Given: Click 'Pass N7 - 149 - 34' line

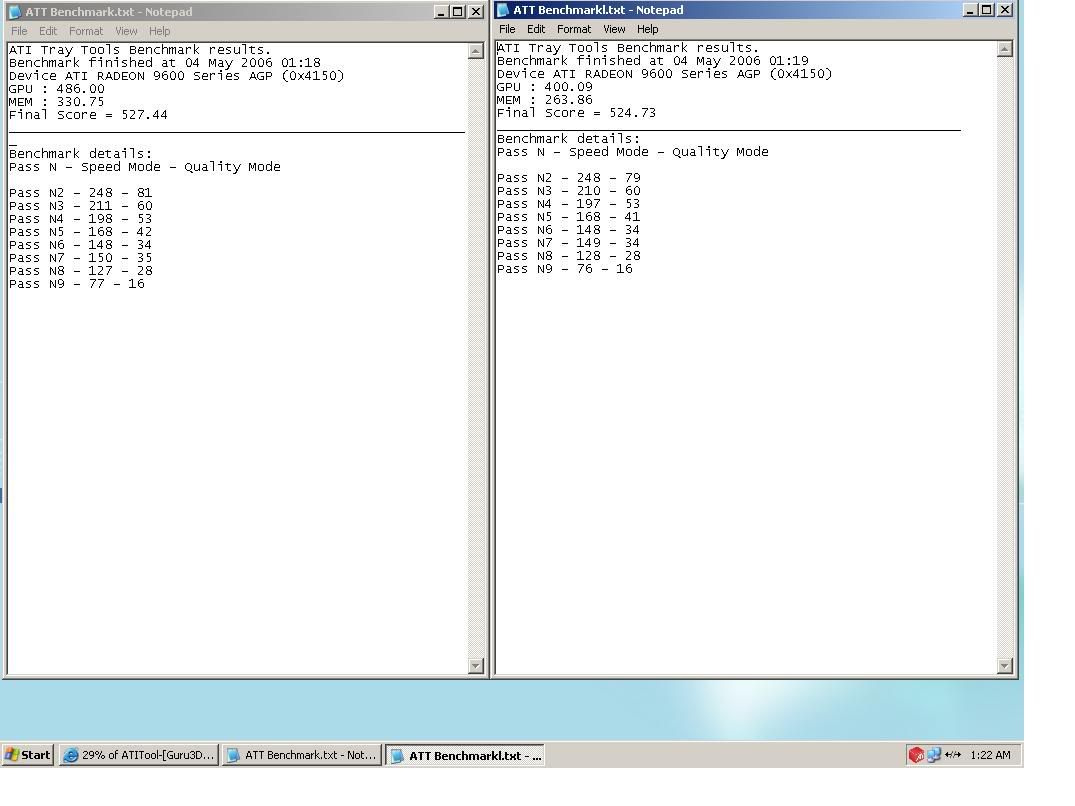Looking at the screenshot, I should point(569,243).
